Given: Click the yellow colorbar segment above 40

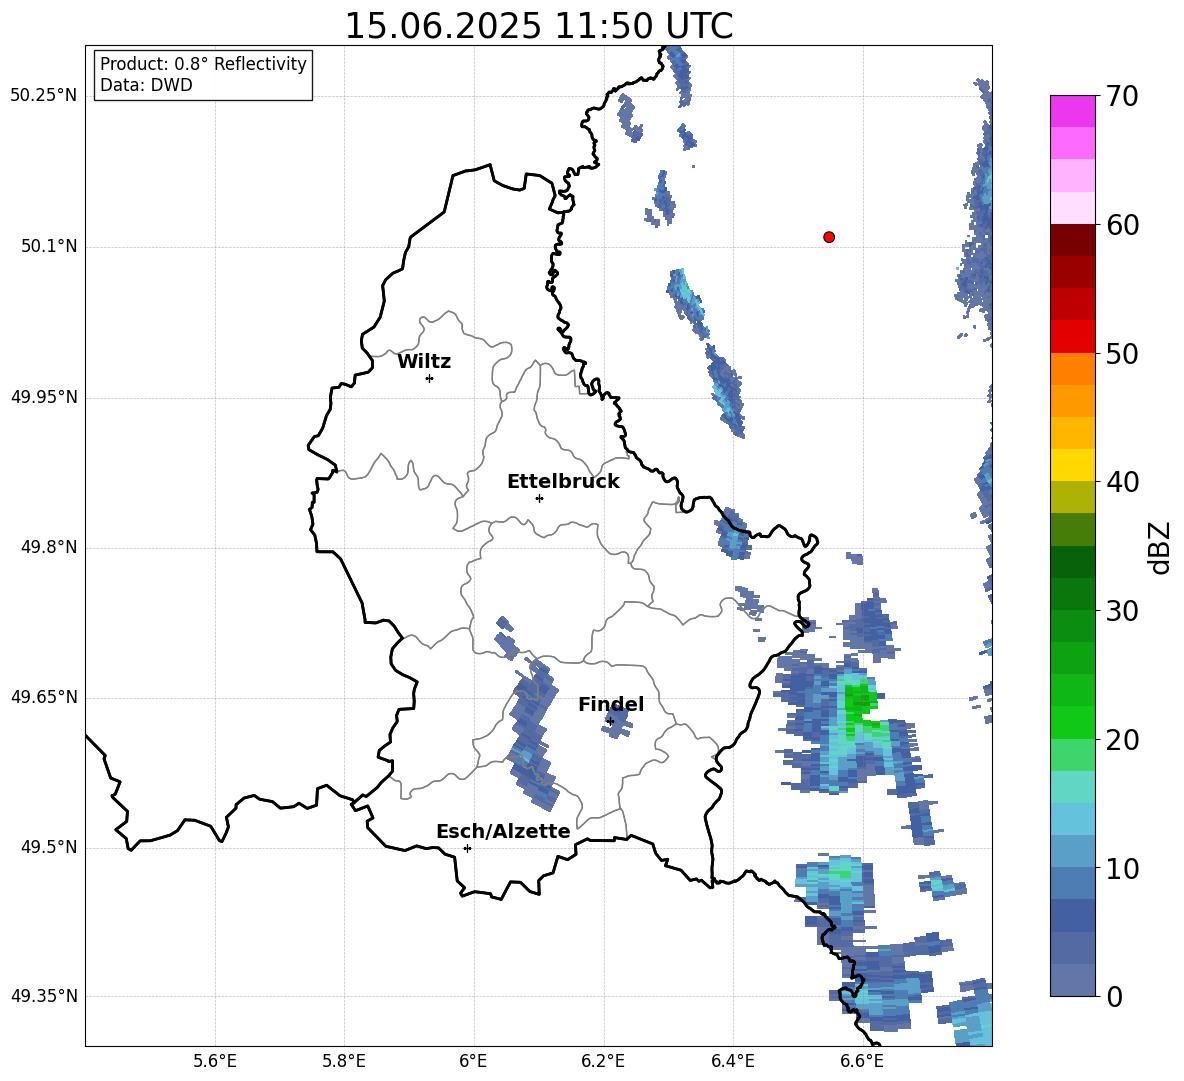Looking at the screenshot, I should [1072, 466].
